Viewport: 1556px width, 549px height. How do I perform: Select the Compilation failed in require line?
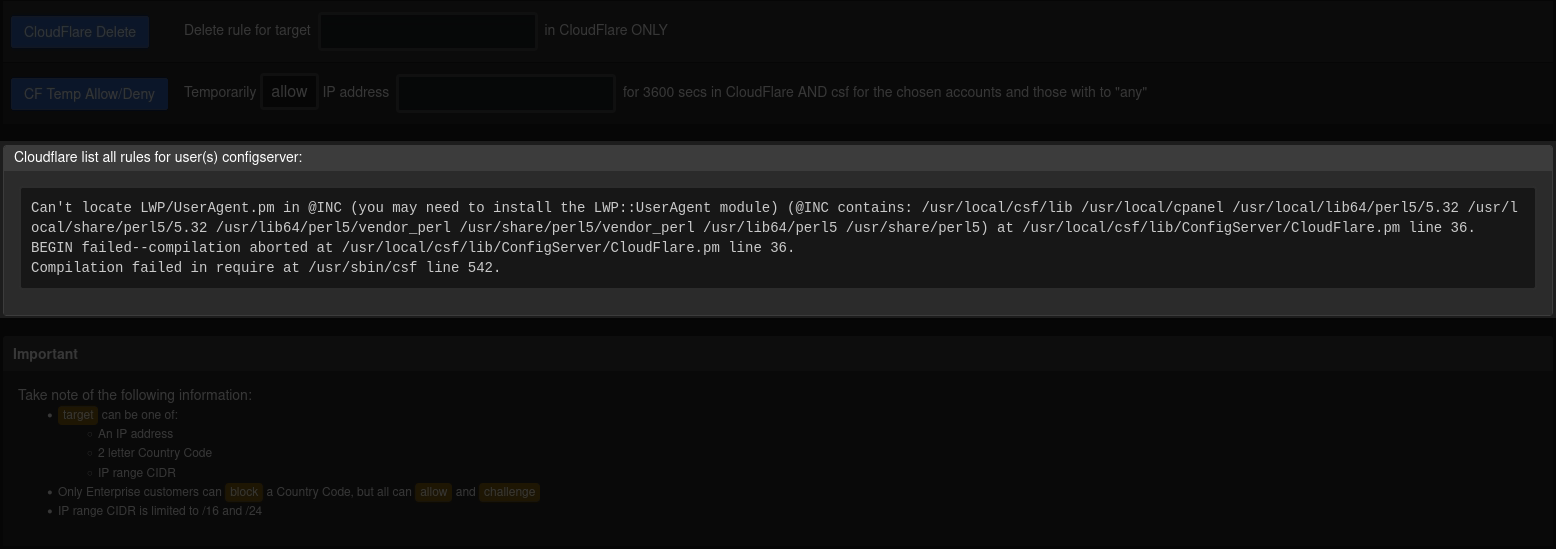click(x=266, y=268)
